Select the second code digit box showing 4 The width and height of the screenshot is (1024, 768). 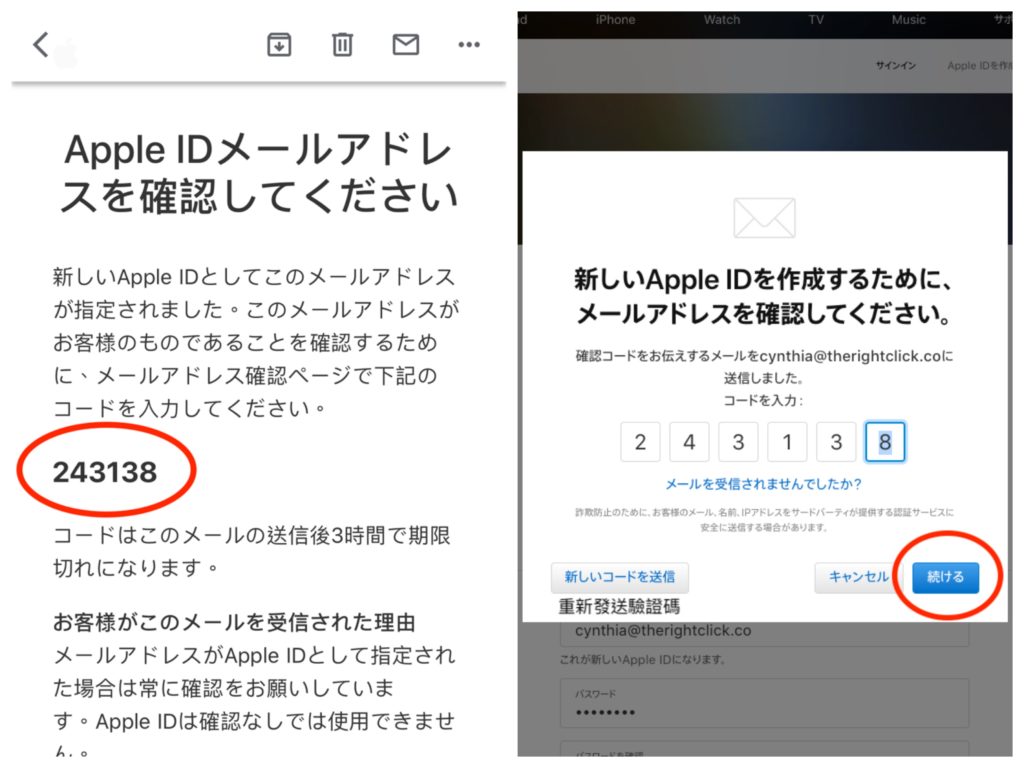(689, 442)
